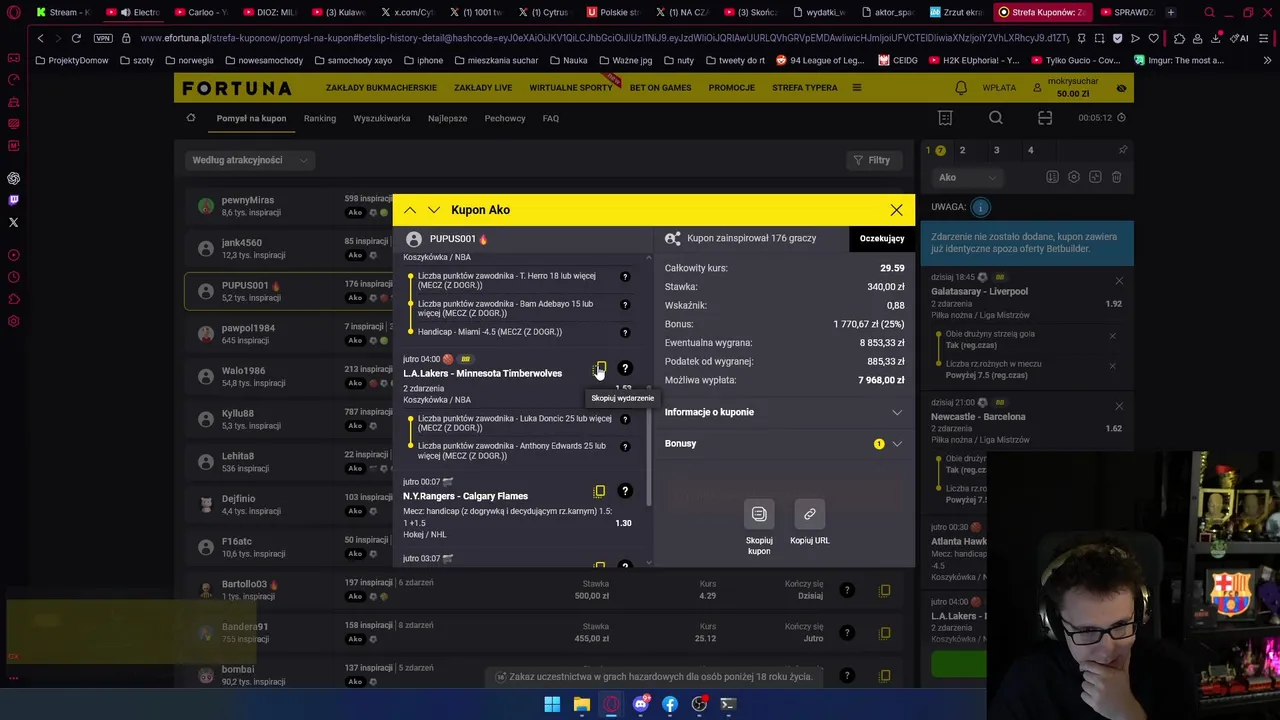Switch to the Pechowcy tab

[505, 118]
